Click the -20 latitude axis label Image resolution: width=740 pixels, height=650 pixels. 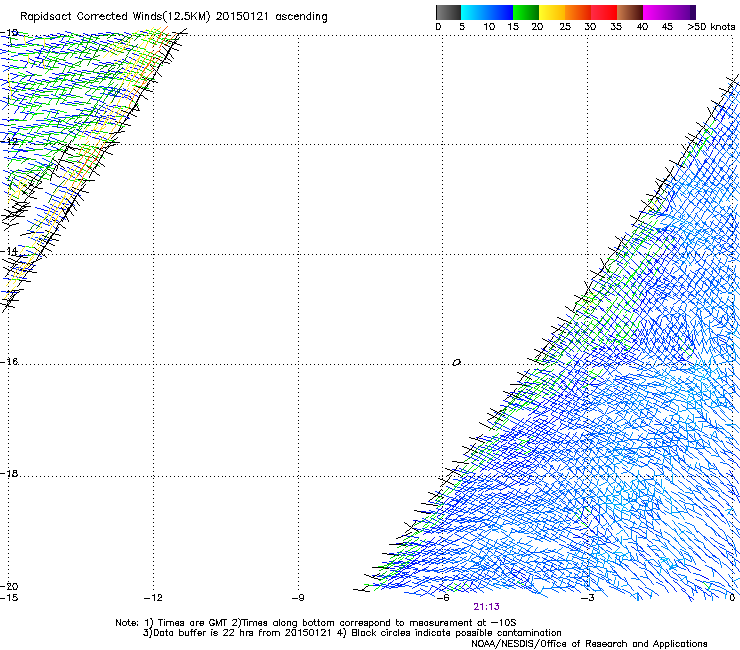9,586
